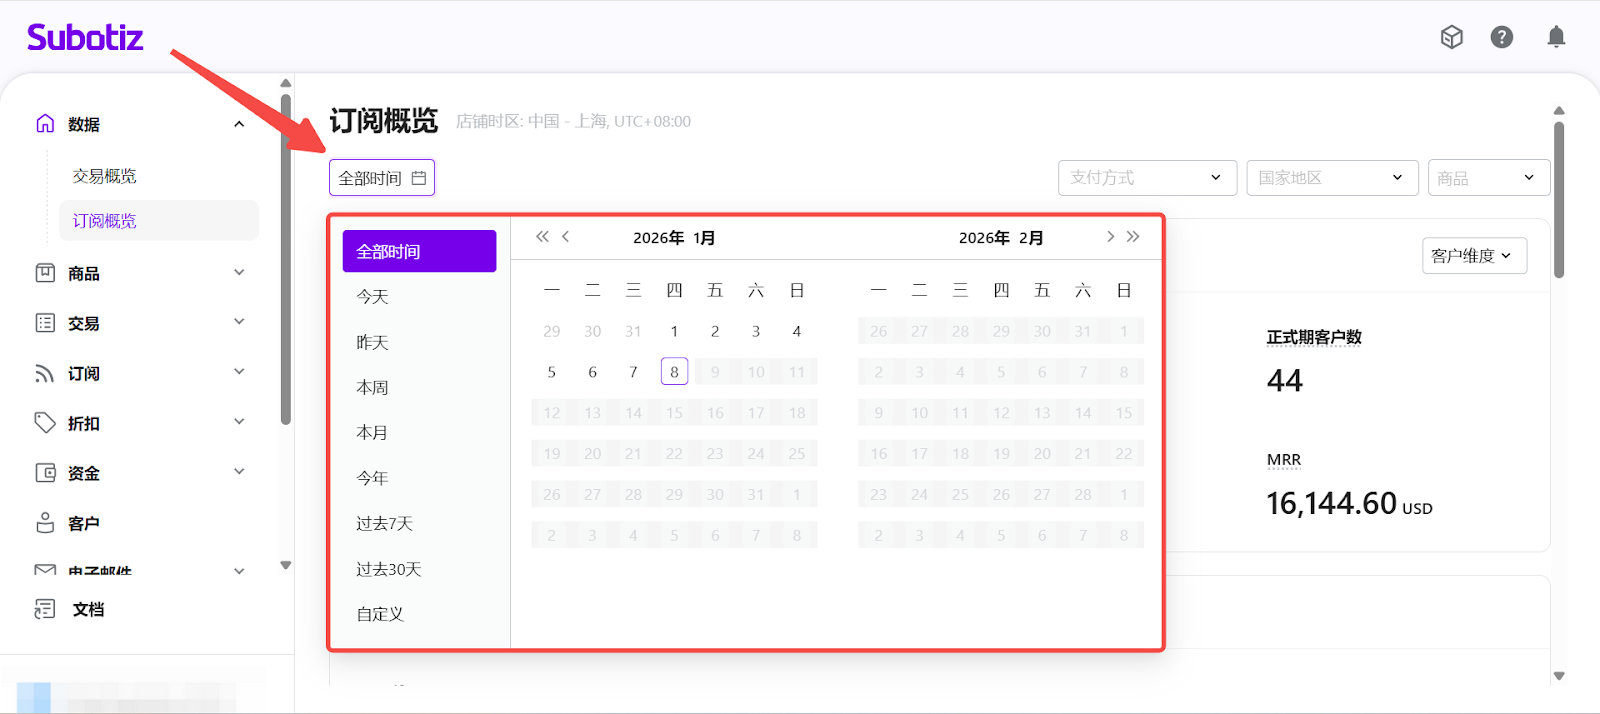Viewport: 1600px width, 714px height.
Task: Open the 文档 documents sidebar item
Action: [x=88, y=609]
